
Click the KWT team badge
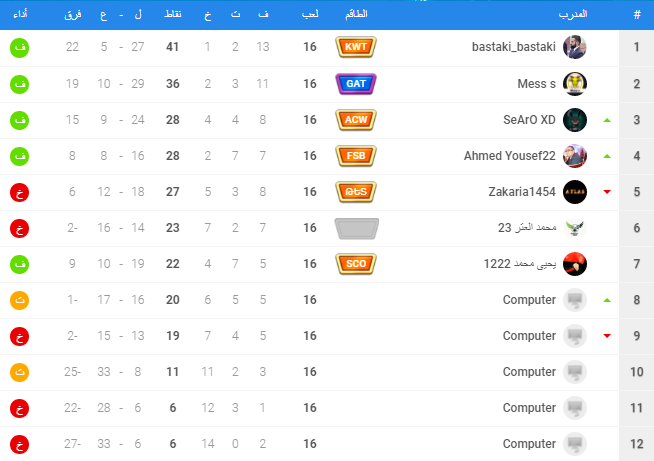pyautogui.click(x=356, y=47)
